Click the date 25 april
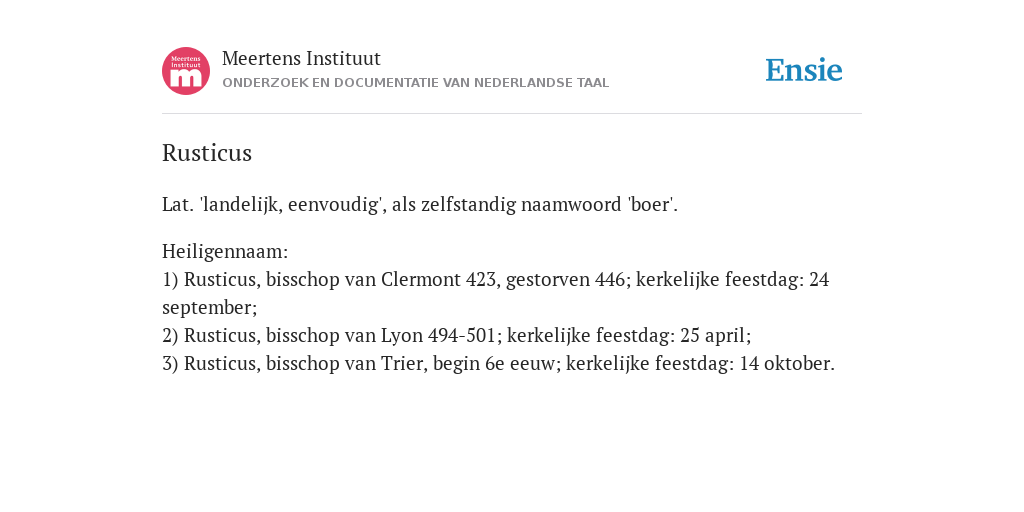 click(714, 336)
